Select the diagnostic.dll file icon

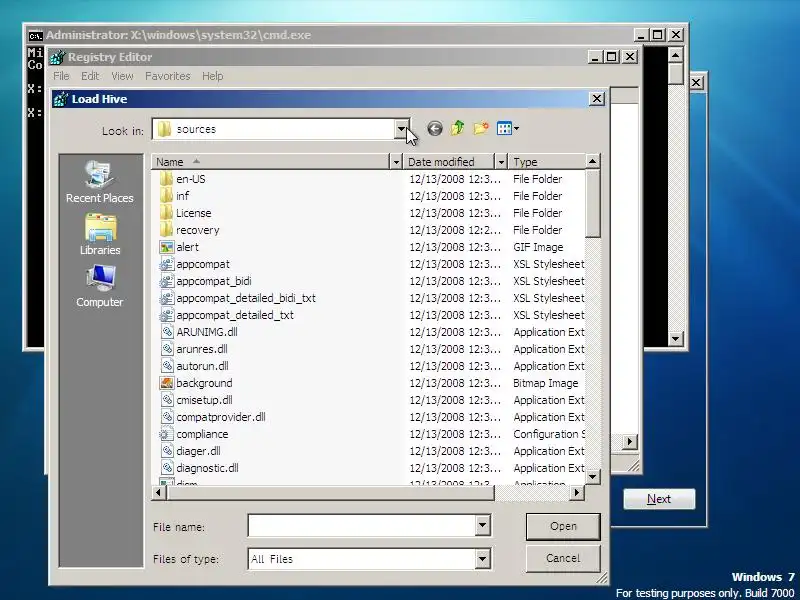click(167, 468)
